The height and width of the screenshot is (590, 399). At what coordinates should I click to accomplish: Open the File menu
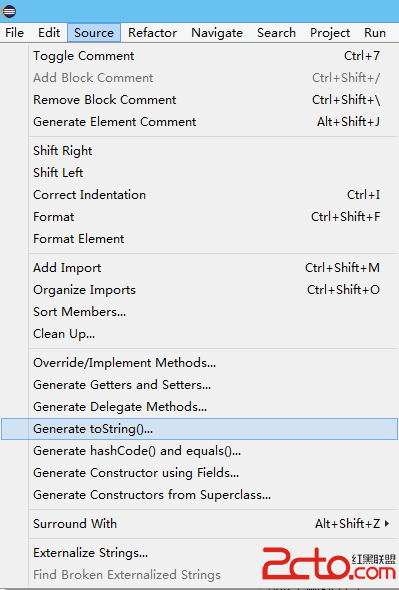tap(15, 33)
